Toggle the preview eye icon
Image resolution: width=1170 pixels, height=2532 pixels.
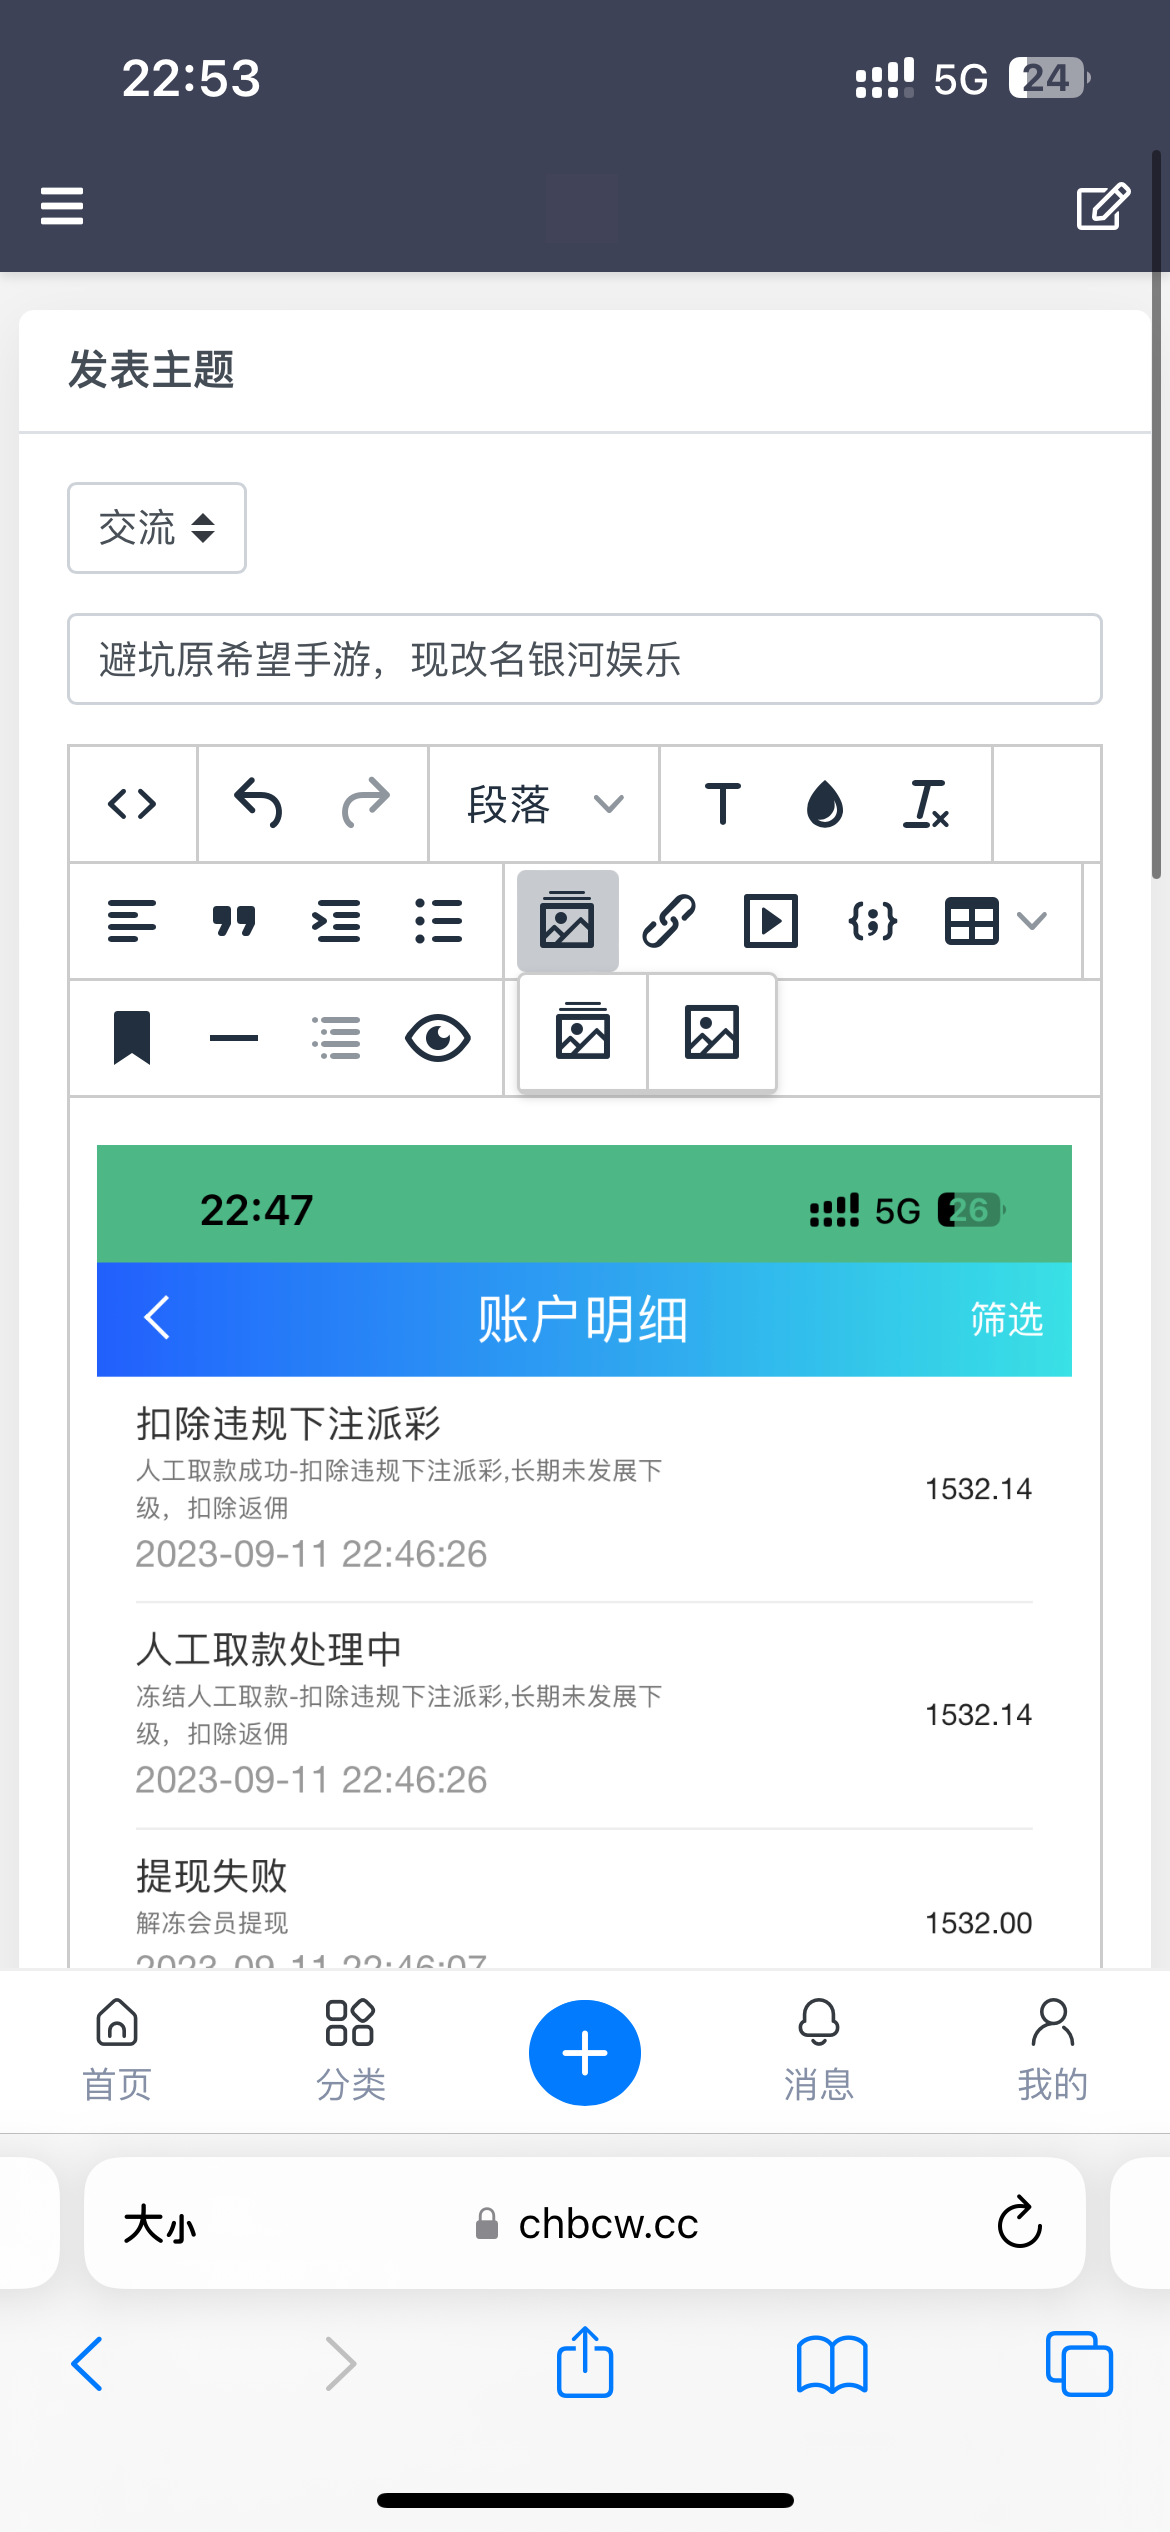[x=437, y=1038]
